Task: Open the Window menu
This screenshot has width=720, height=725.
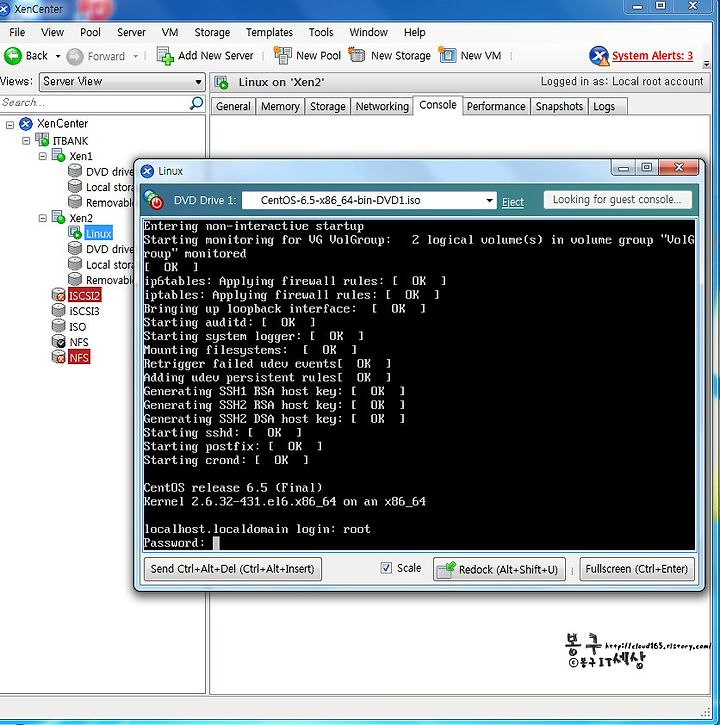Action: click(369, 32)
